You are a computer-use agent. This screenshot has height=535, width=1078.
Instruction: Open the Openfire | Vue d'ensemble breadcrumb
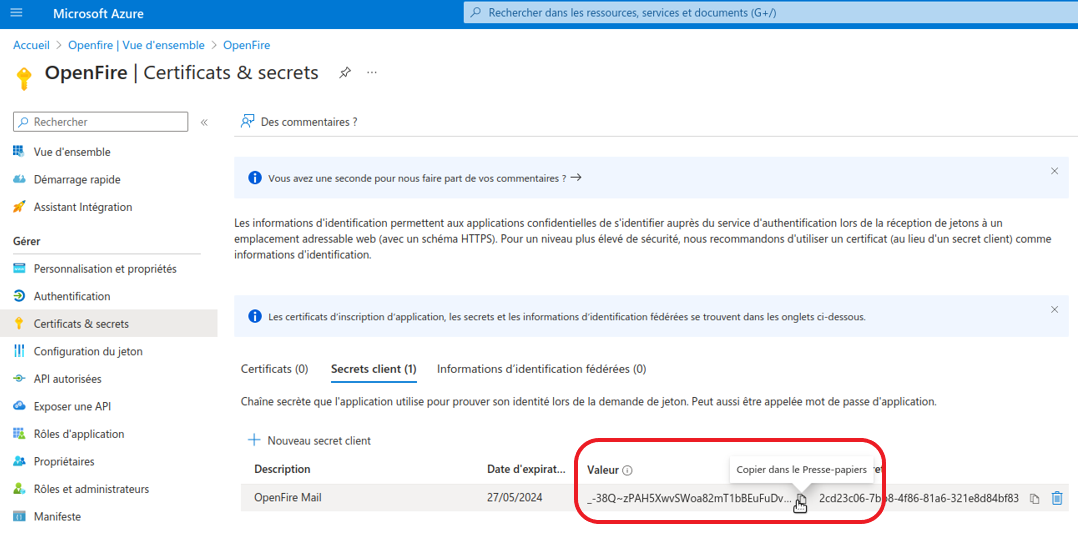[136, 45]
